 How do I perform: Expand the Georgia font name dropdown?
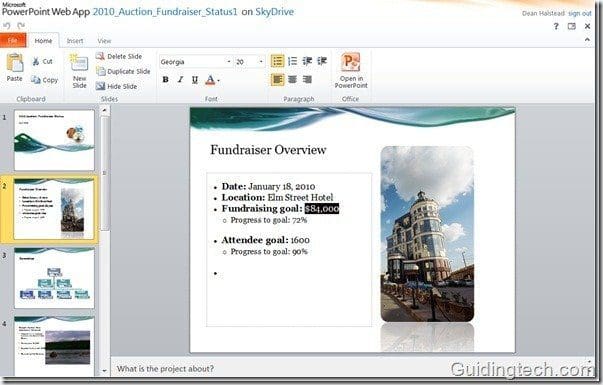[228, 62]
